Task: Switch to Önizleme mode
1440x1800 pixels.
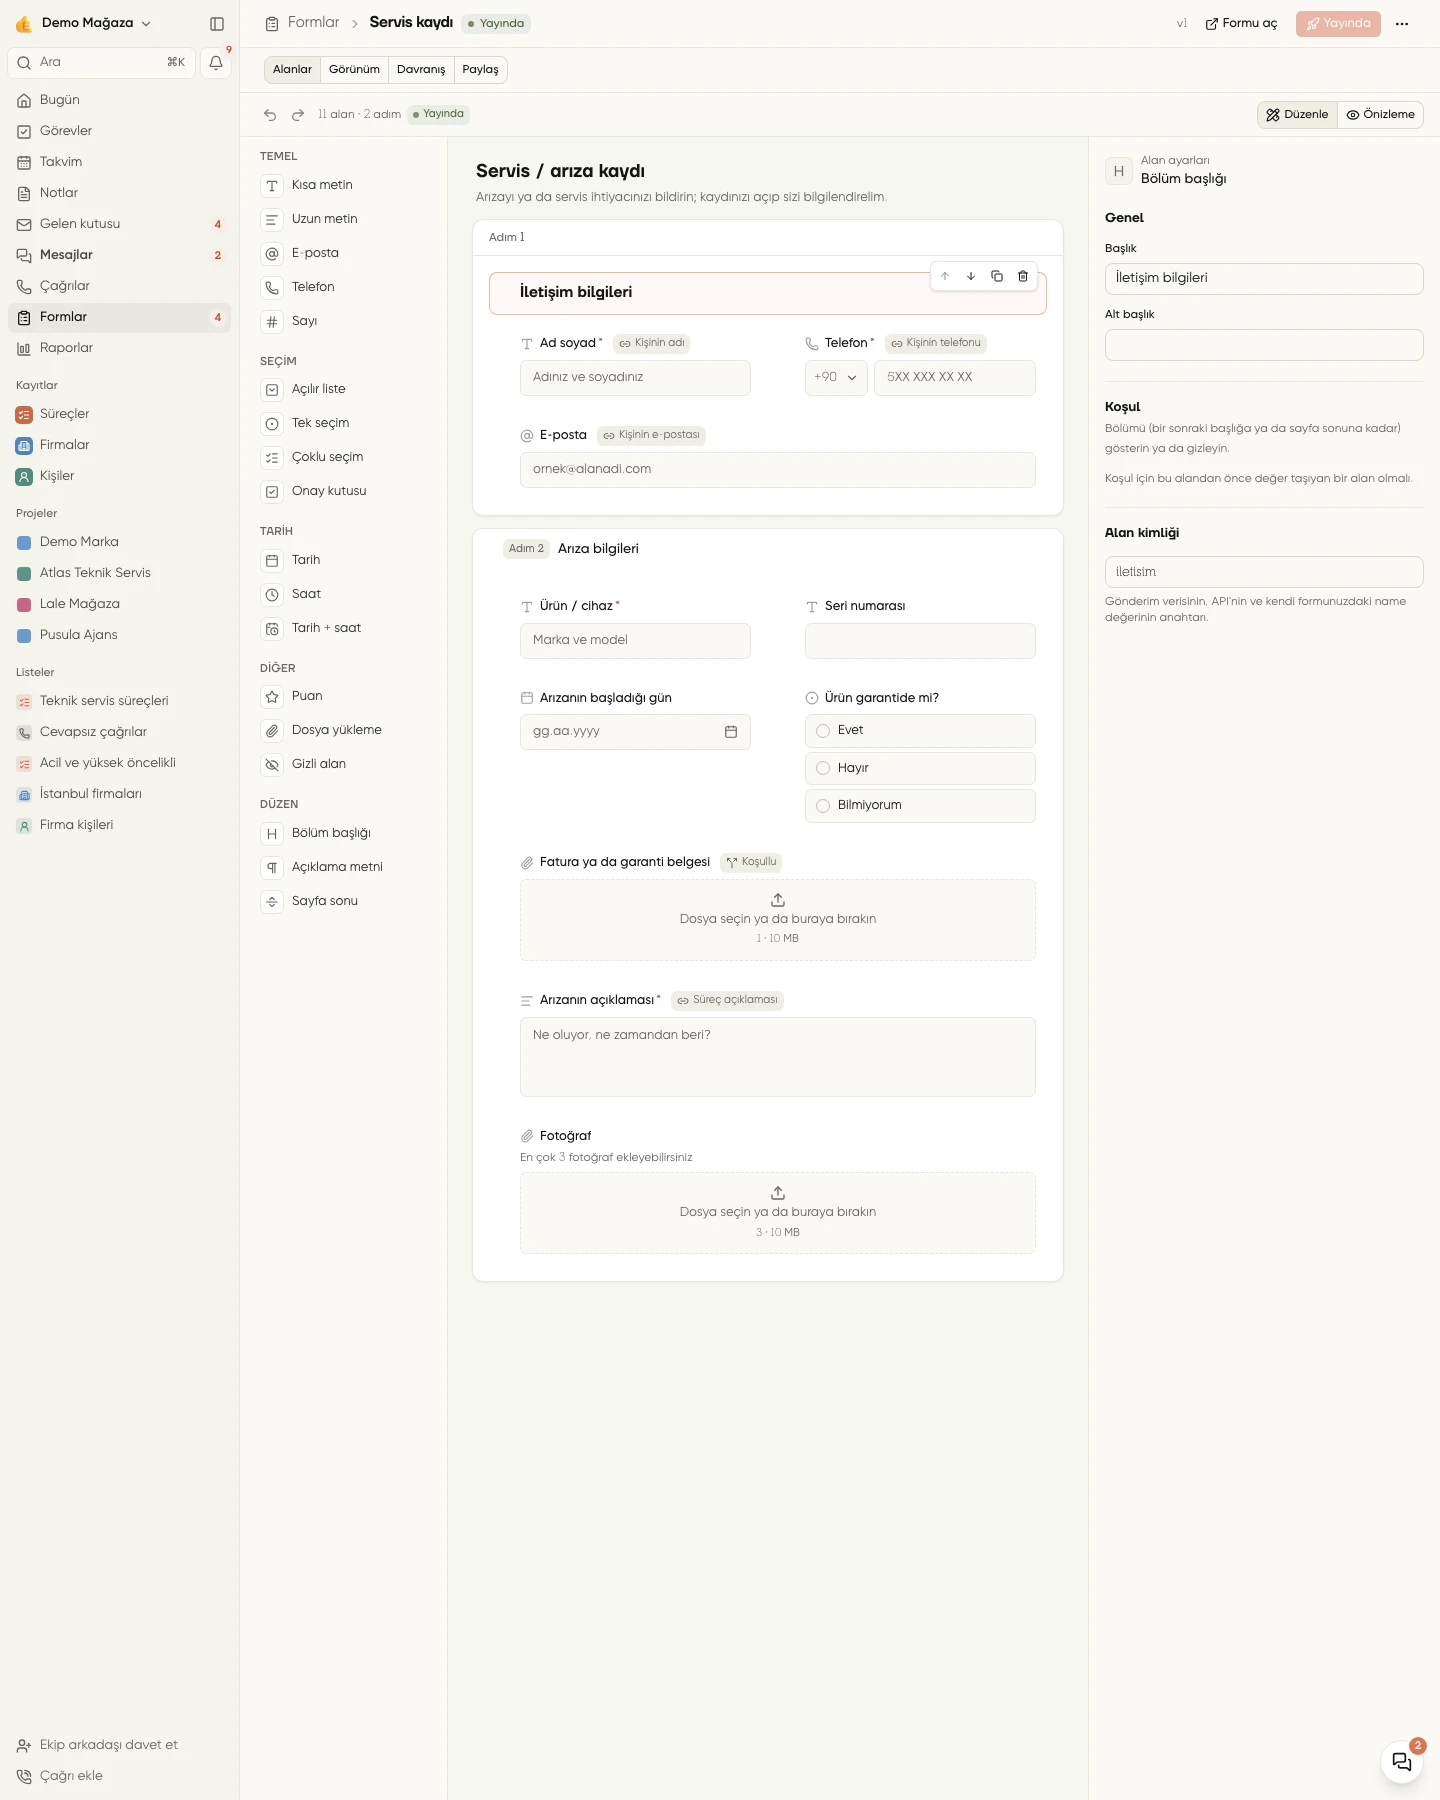Action: pos(1380,115)
